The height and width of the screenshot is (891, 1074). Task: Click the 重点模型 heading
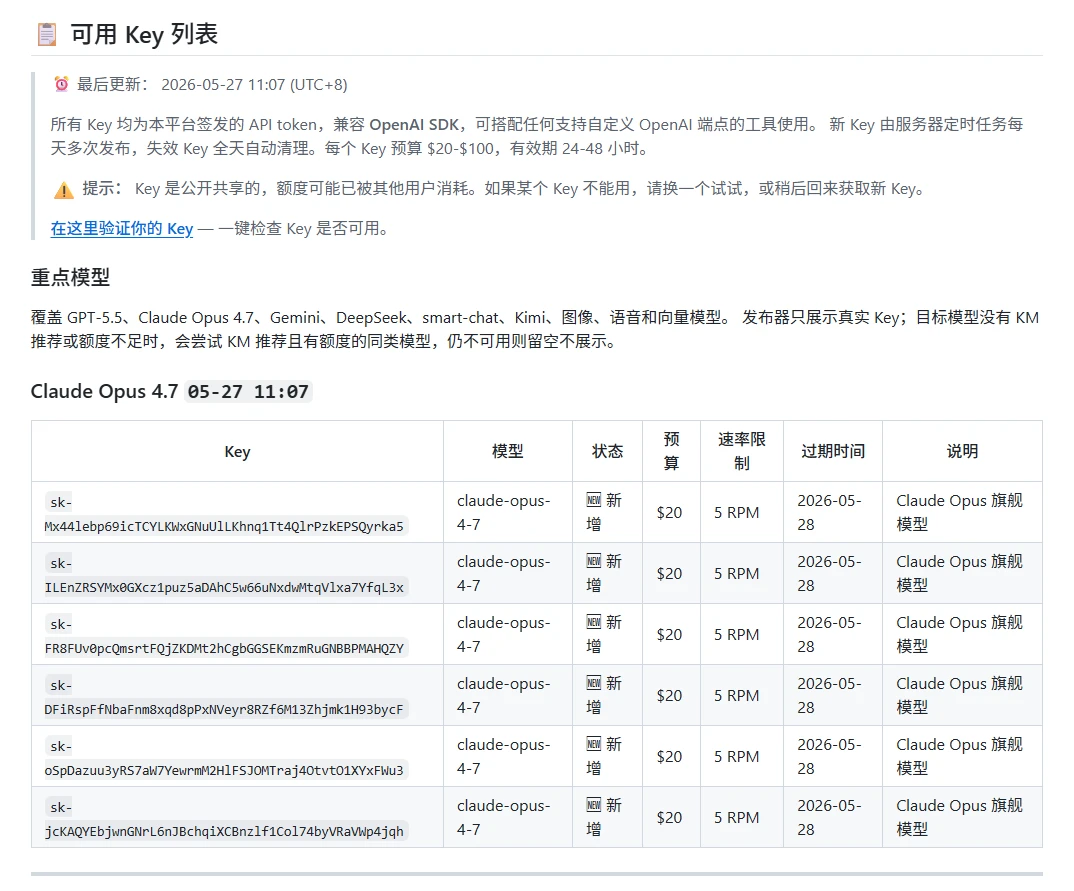point(71,277)
